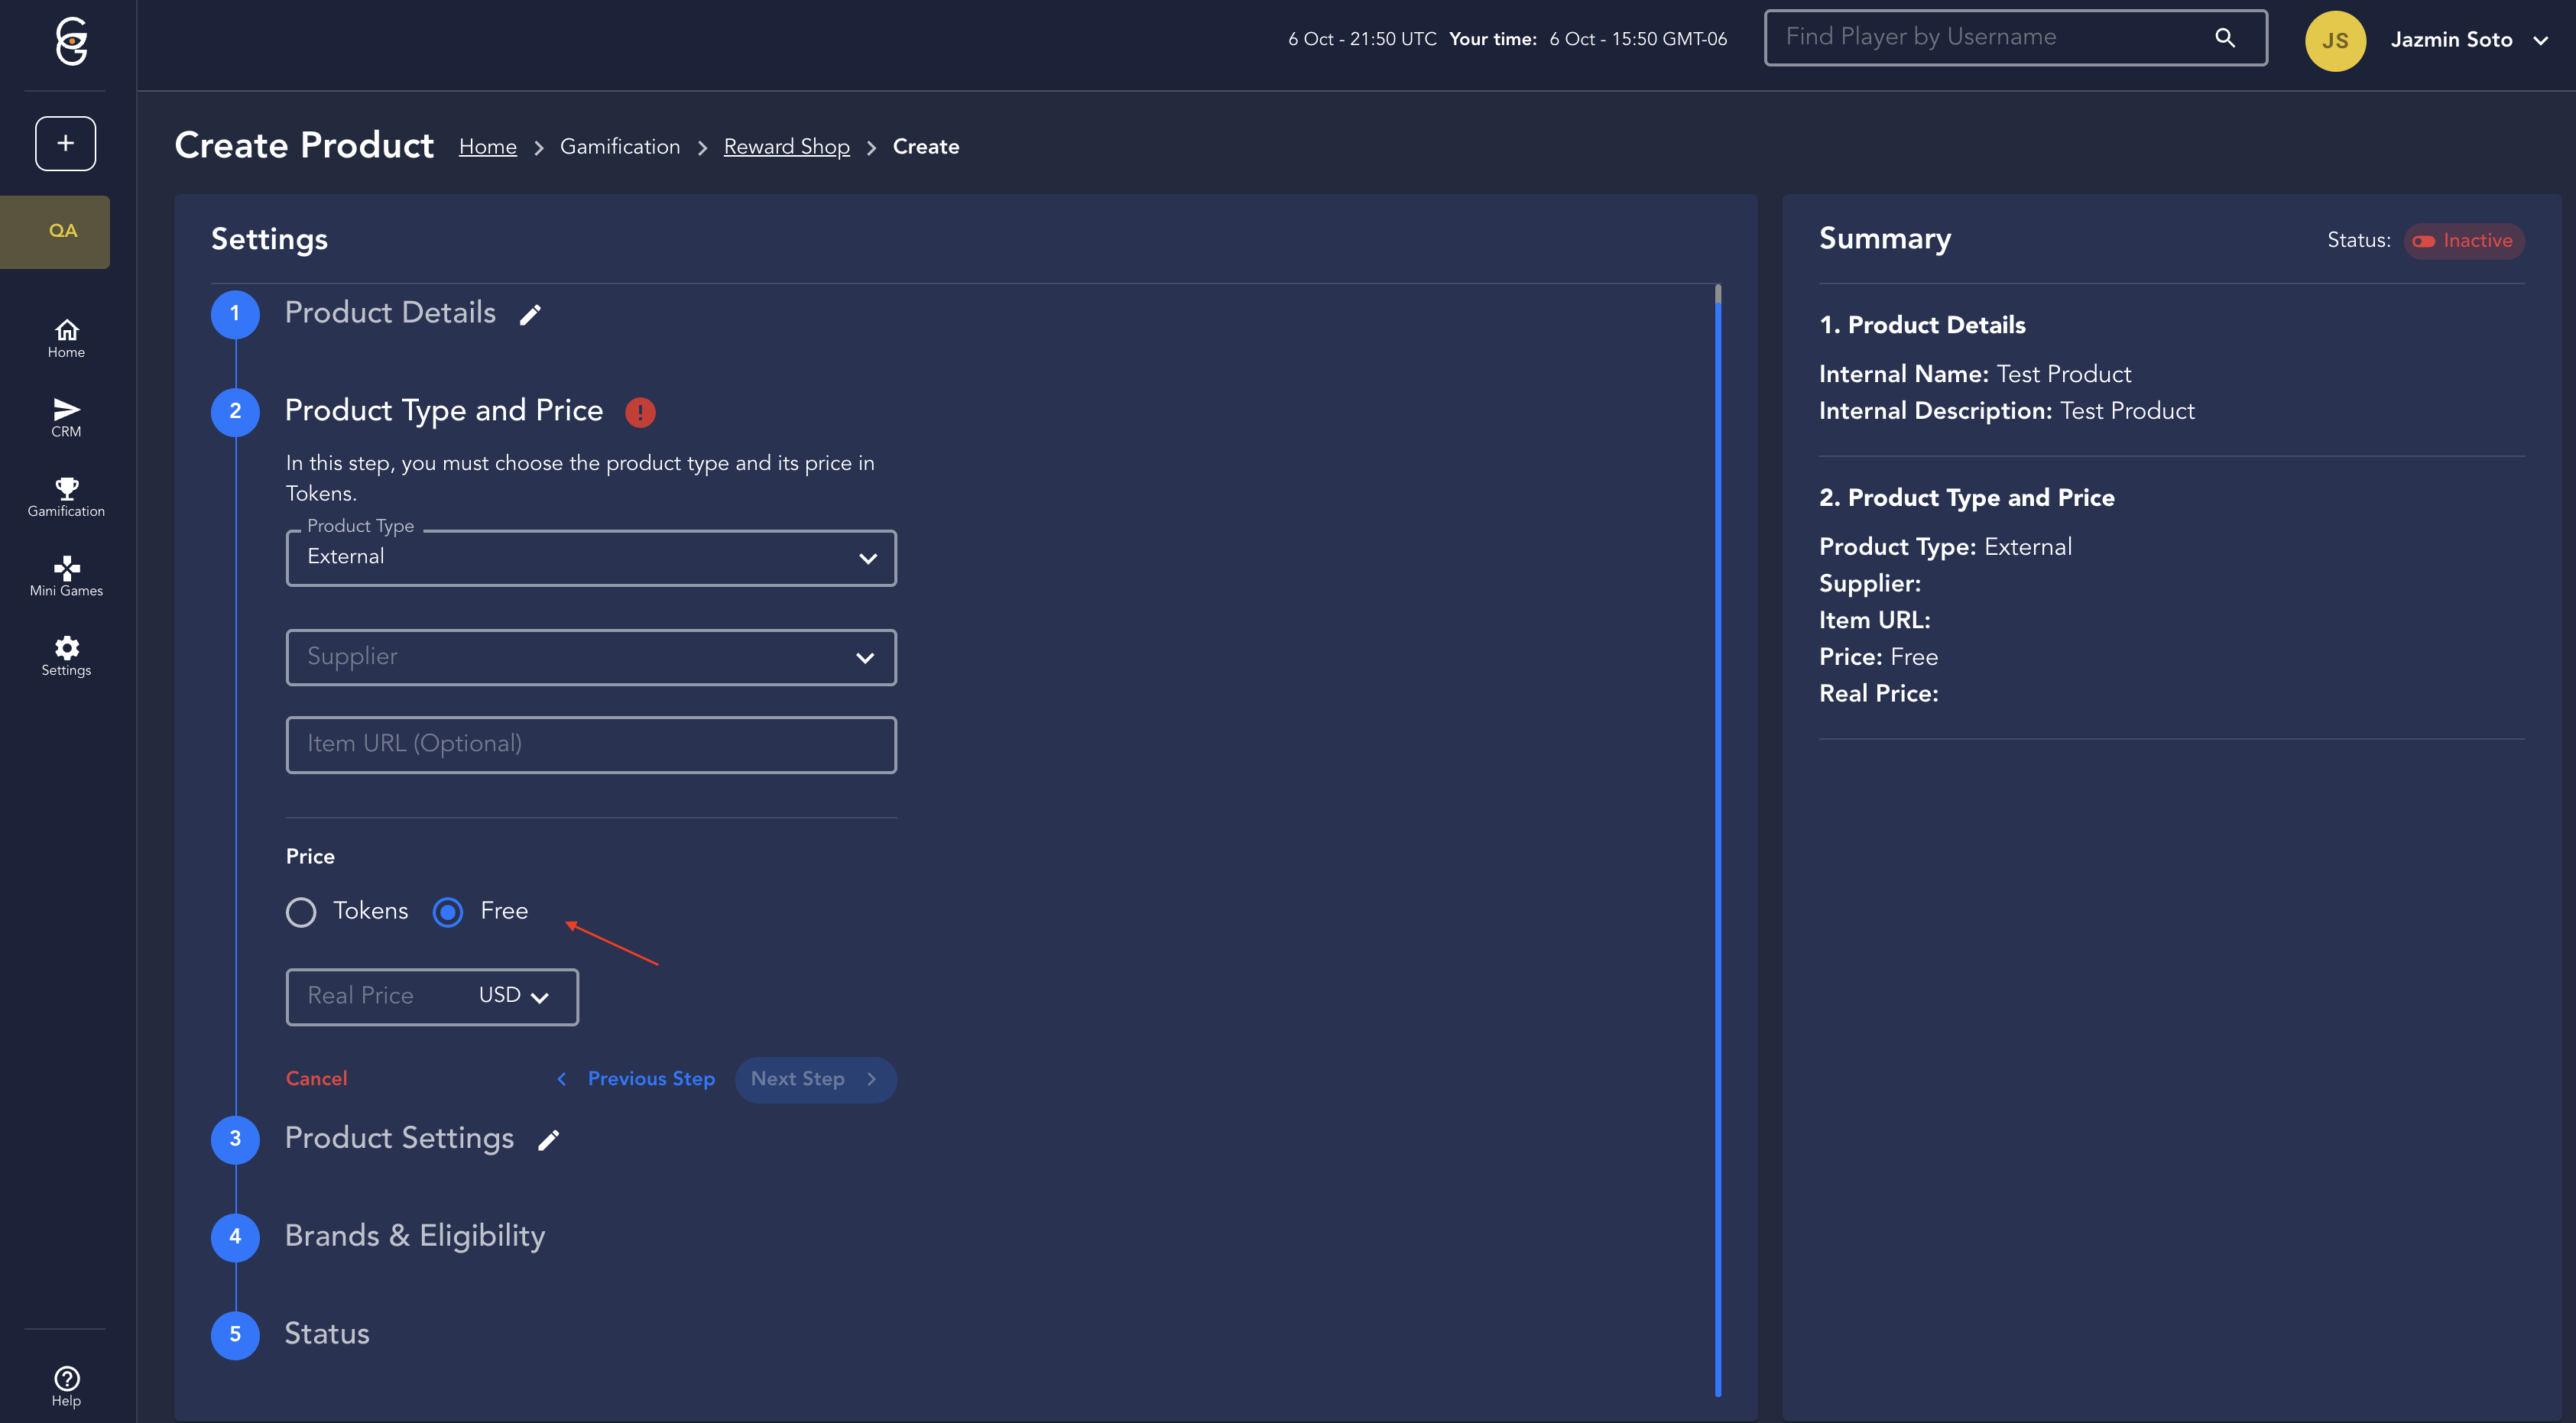Screen dimensions: 2576x1423
Task: Click the plus create icon in sidebar
Action: click(x=65, y=143)
